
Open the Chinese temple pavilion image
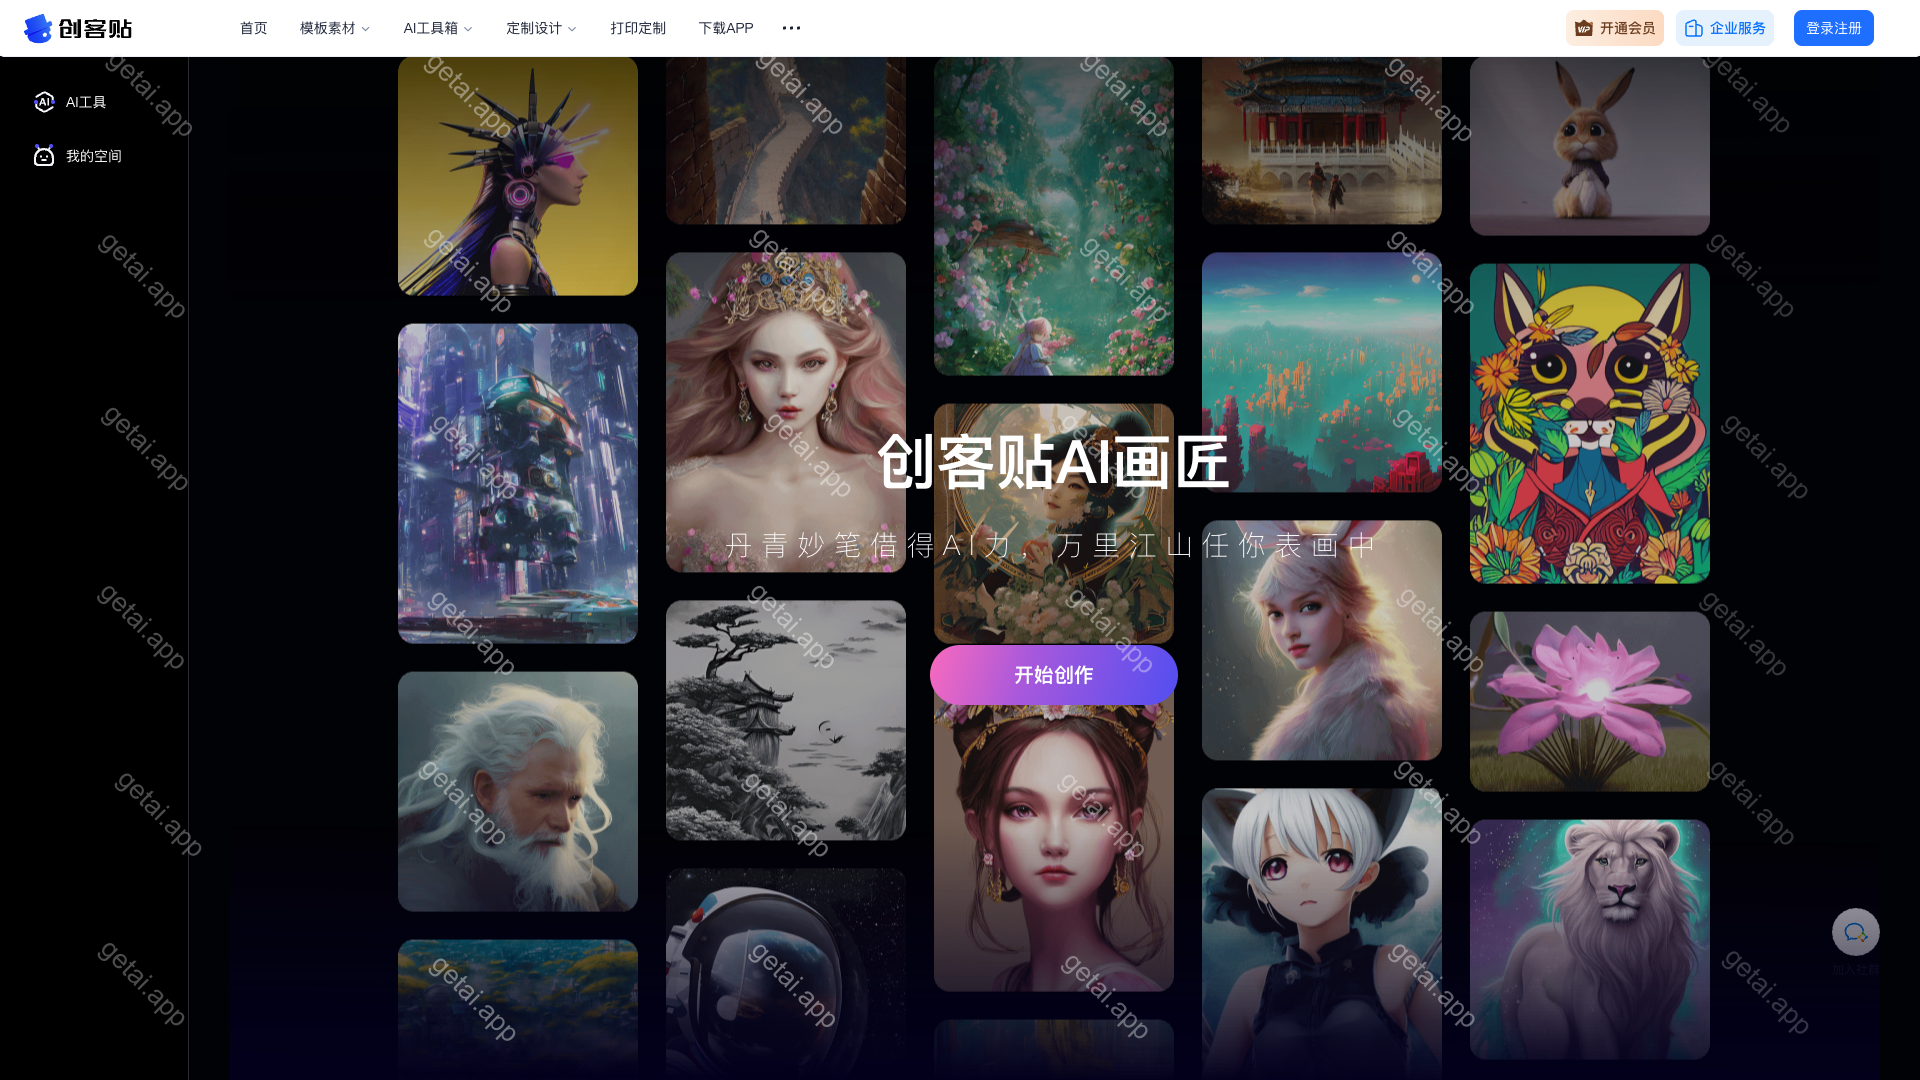click(x=1322, y=140)
